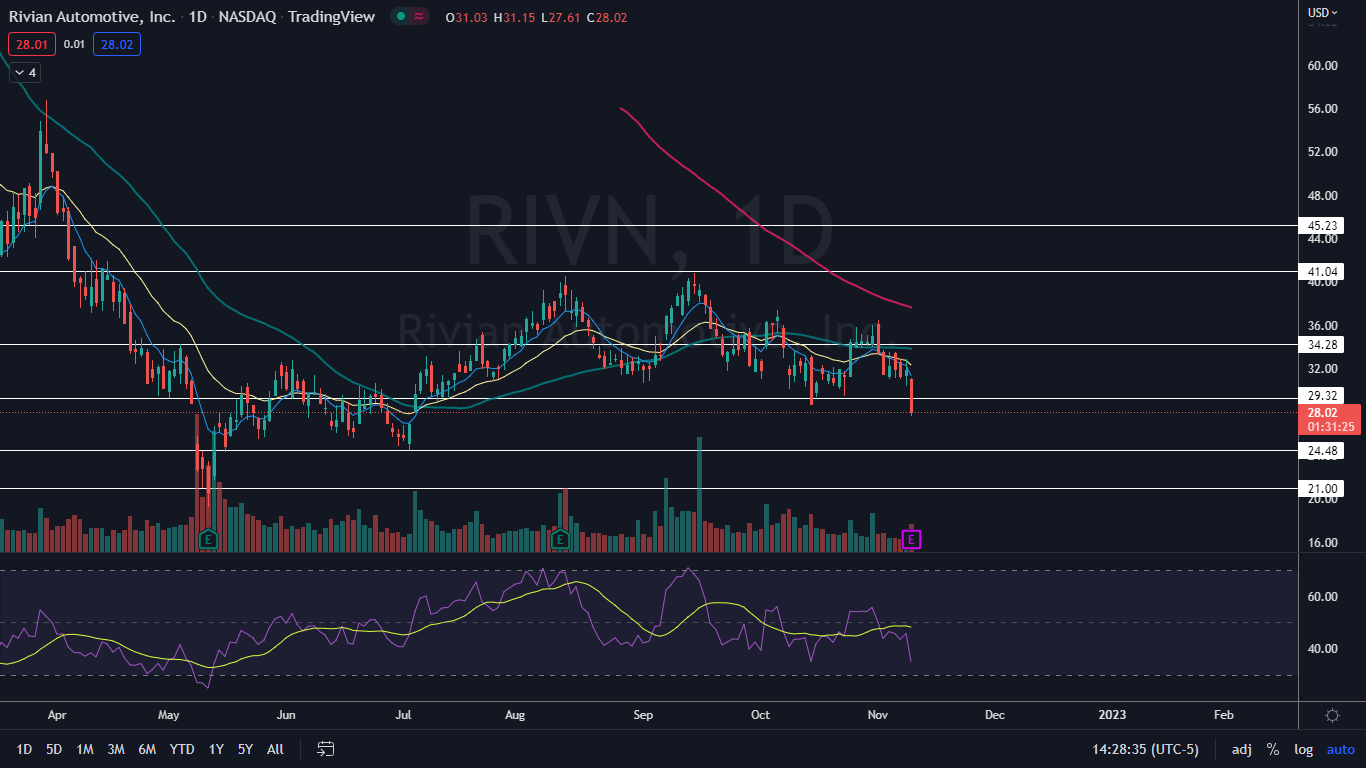Click the red current price label 28.02
The image size is (1366, 768).
[x=1325, y=412]
